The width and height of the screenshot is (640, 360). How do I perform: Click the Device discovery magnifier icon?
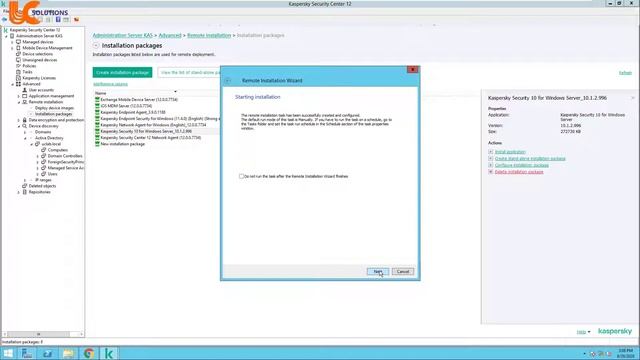click(x=24, y=126)
